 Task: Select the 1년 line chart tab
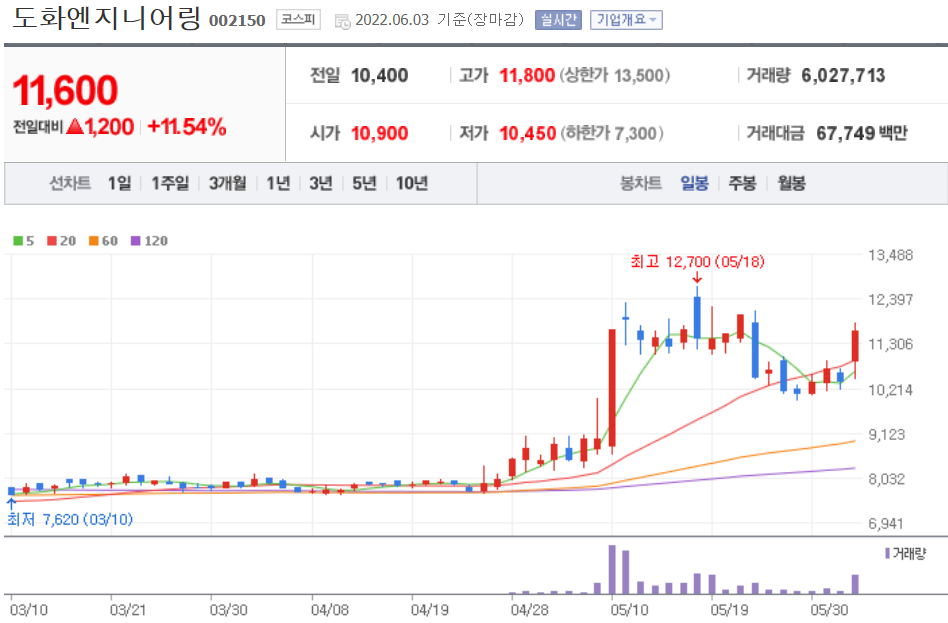pyautogui.click(x=278, y=183)
